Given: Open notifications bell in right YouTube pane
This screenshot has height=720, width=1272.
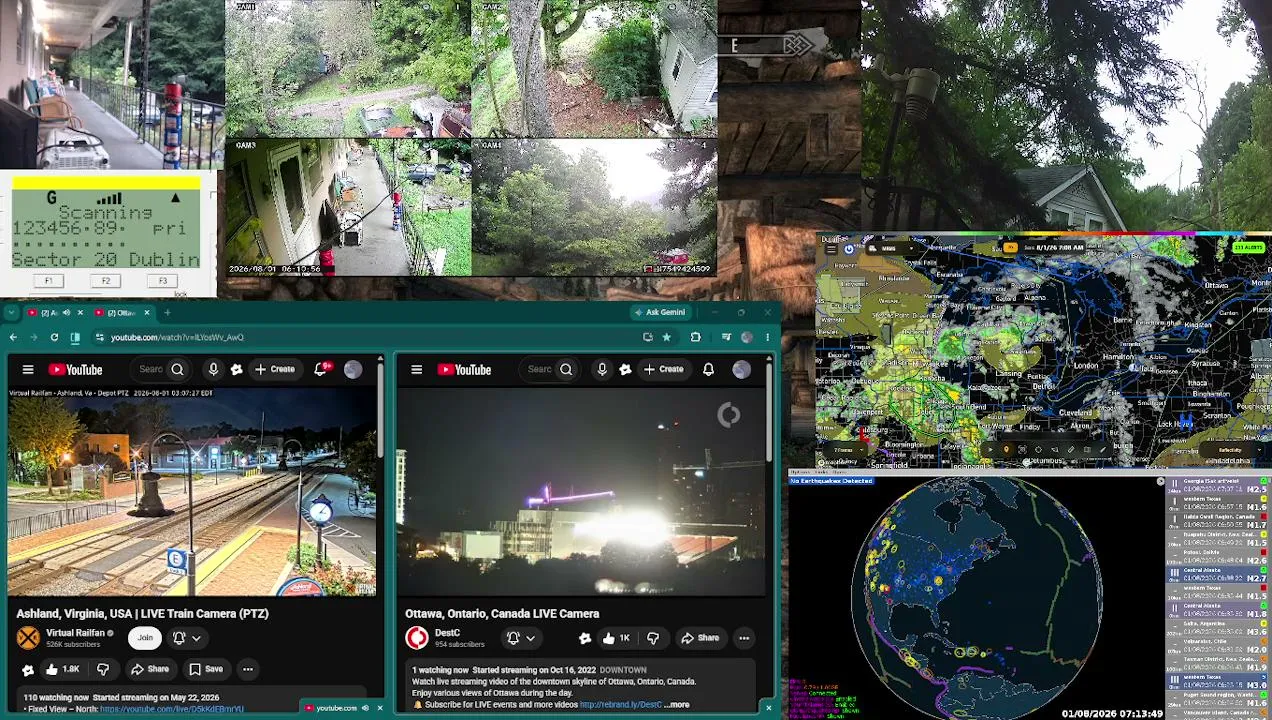Looking at the screenshot, I should coord(708,370).
